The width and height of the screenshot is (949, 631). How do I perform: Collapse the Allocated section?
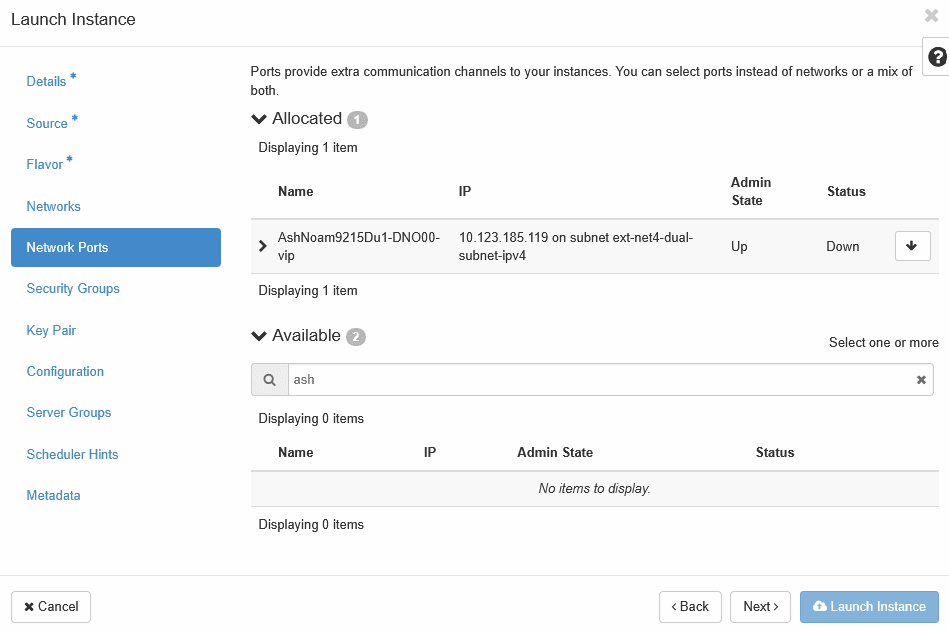click(259, 119)
